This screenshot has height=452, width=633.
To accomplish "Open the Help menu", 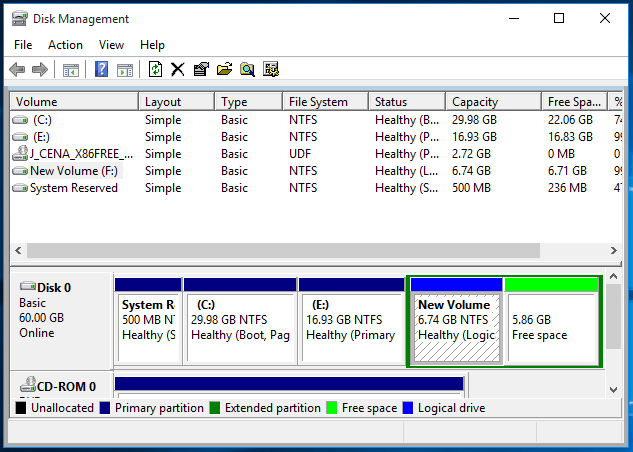I will (152, 45).
